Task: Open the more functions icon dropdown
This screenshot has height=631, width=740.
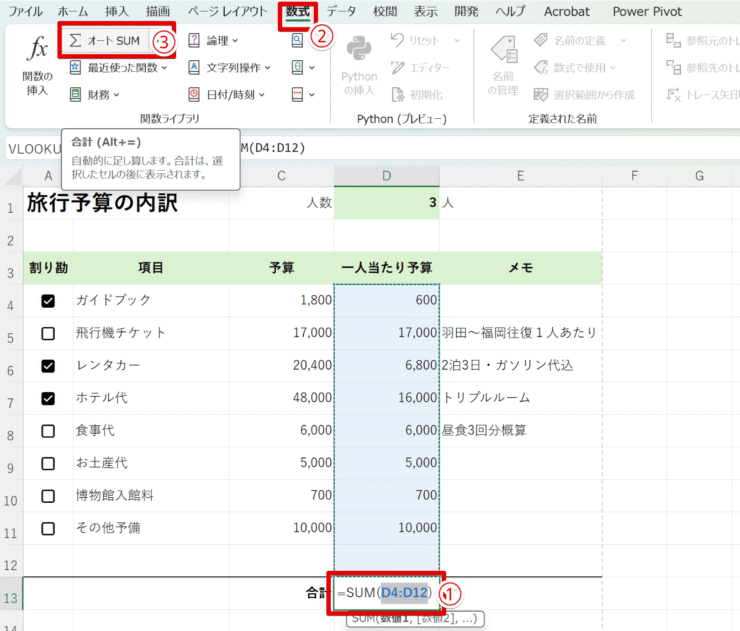Action: [x=303, y=95]
